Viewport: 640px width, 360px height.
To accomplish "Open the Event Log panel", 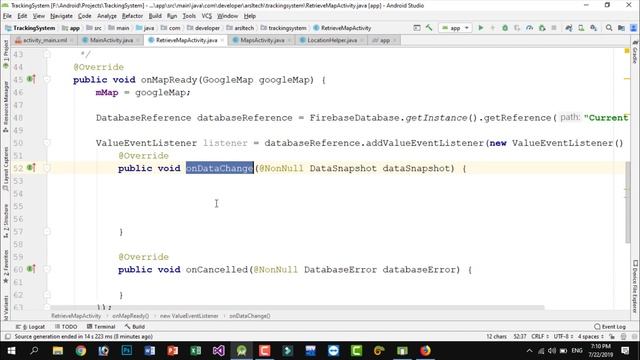I will pyautogui.click(x=610, y=327).
